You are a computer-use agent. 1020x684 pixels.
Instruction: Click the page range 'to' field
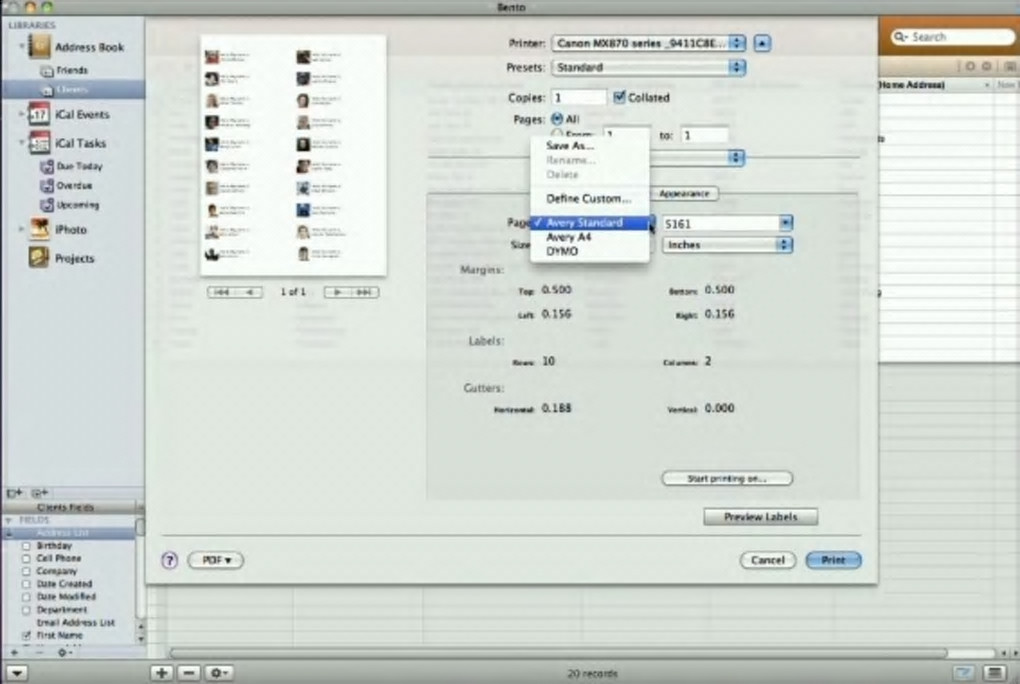pyautogui.click(x=704, y=135)
